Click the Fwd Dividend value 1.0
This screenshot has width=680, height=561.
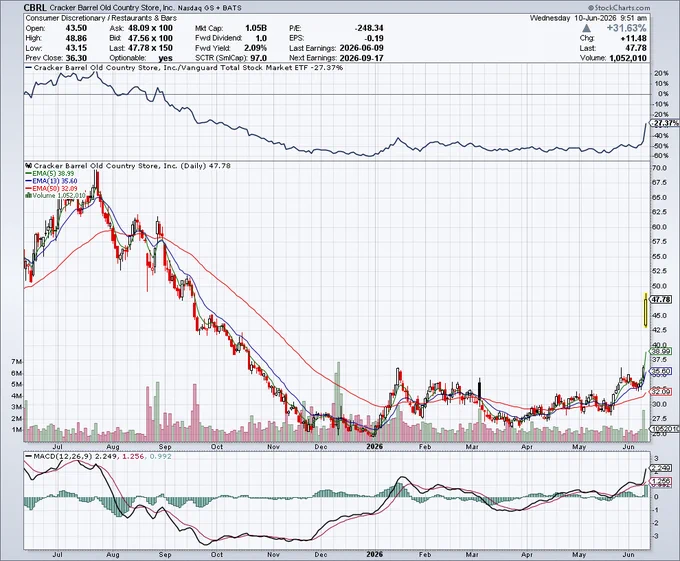261,38
